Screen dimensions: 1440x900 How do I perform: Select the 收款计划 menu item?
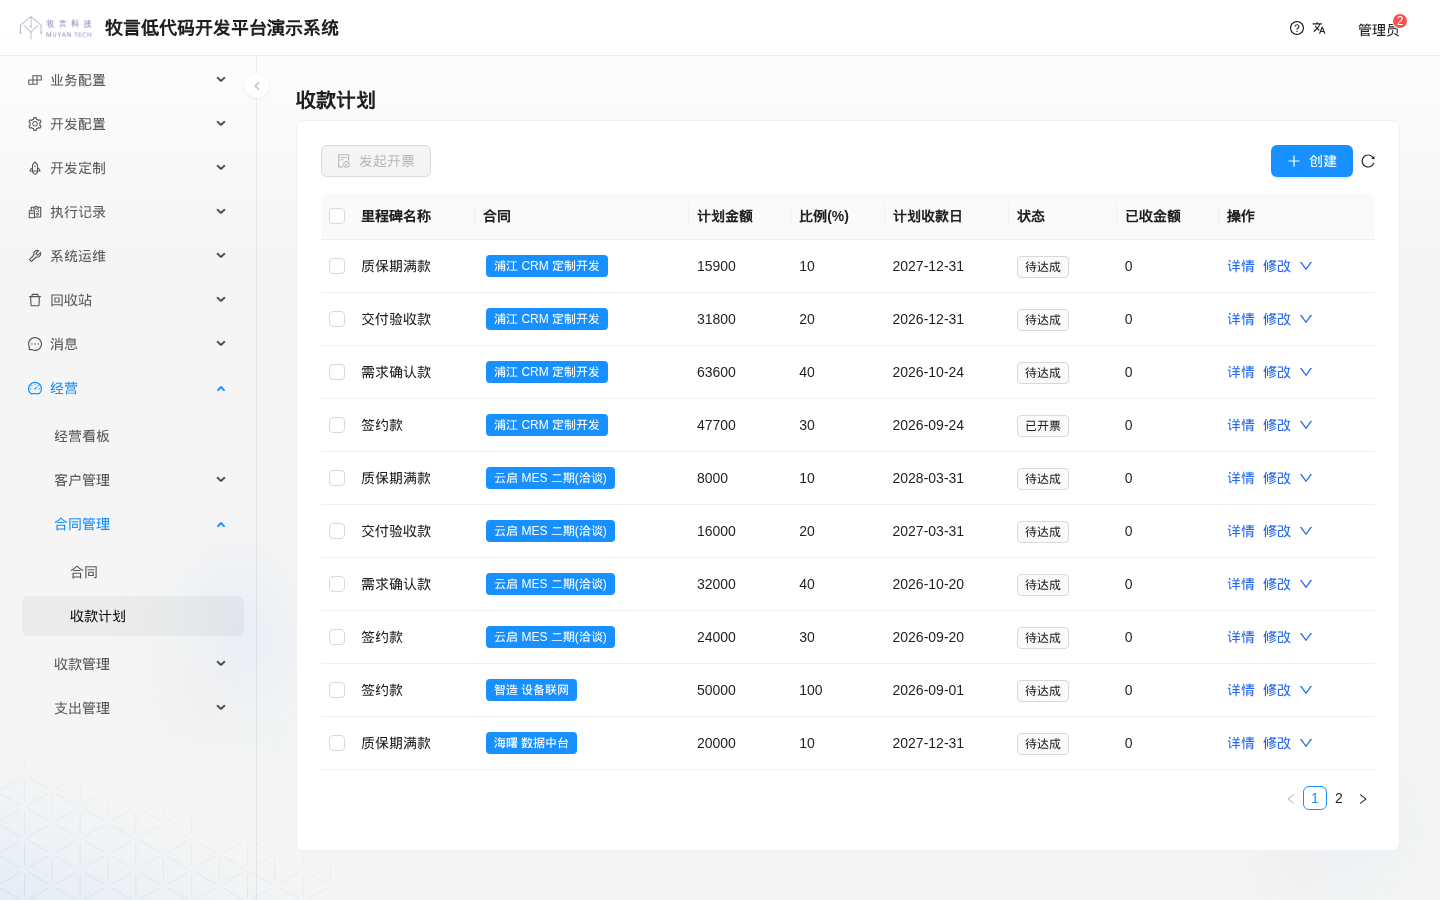tap(133, 616)
